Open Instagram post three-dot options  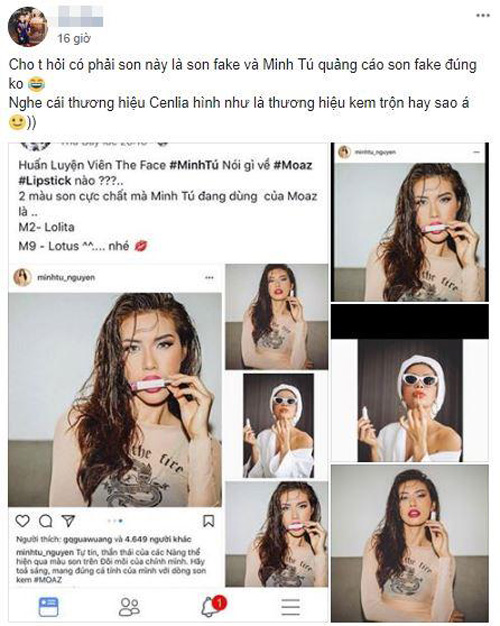click(x=209, y=277)
